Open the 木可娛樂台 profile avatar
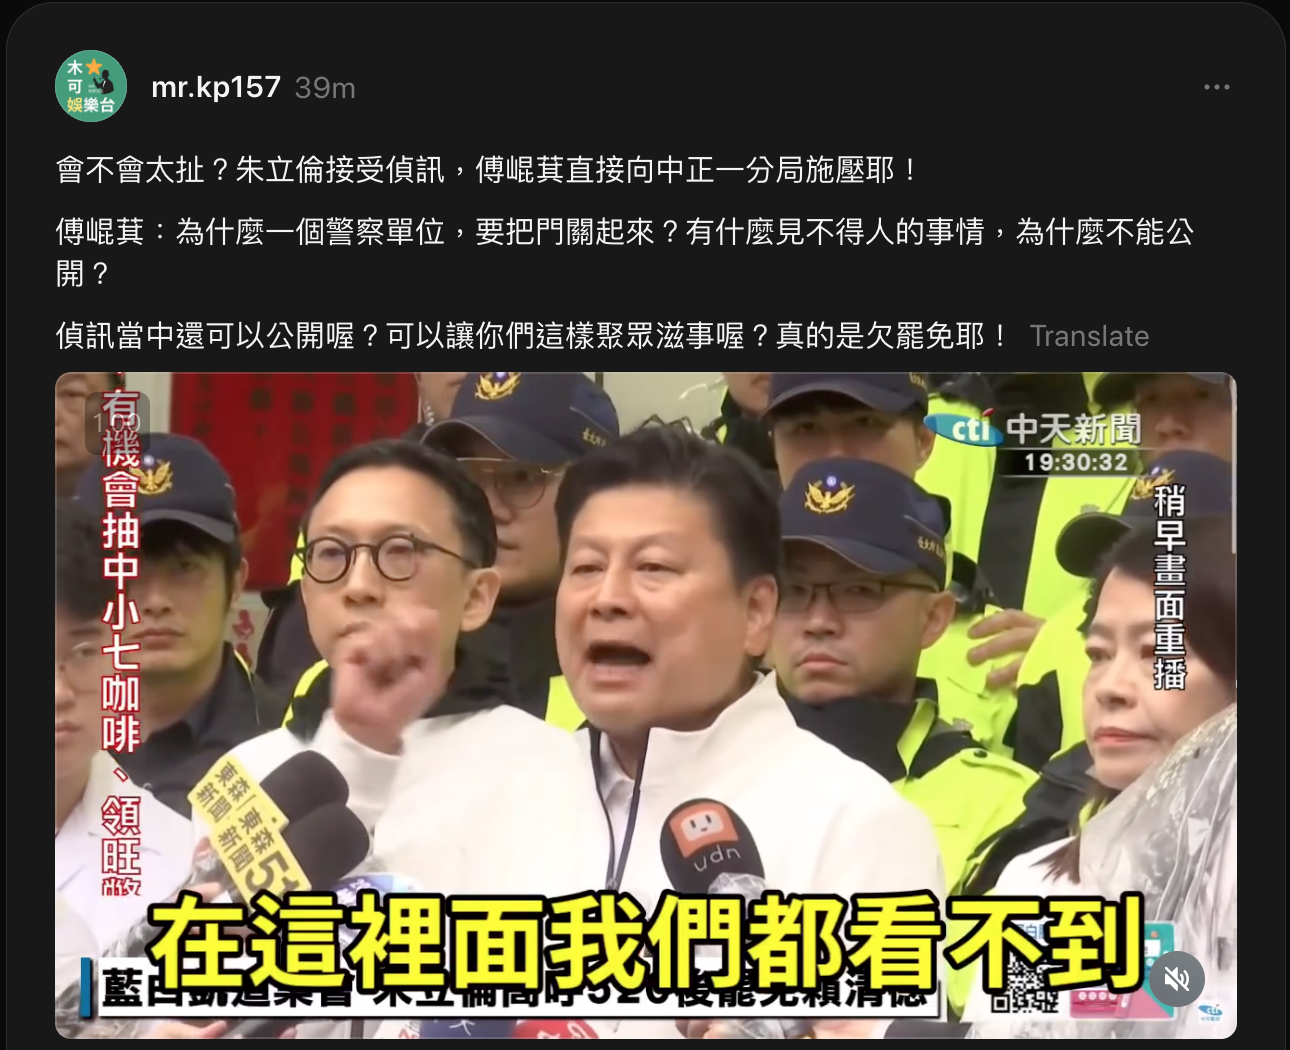The image size is (1290, 1050). point(91,87)
